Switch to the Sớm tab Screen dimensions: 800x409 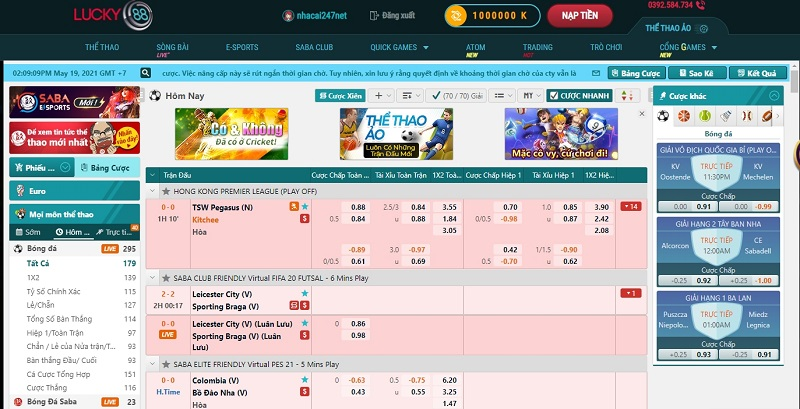[32, 231]
